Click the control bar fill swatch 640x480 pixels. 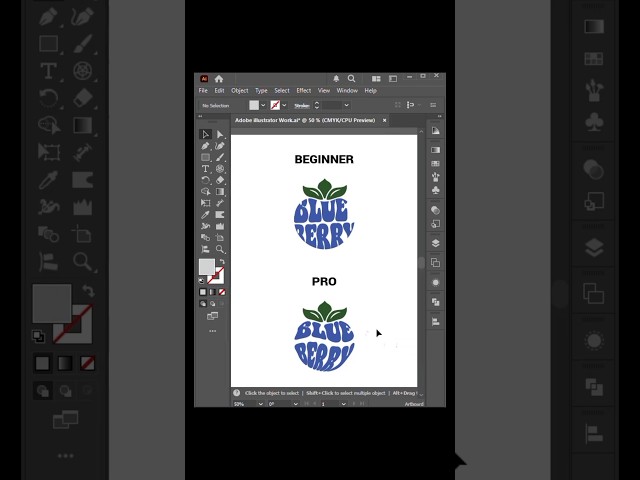pos(254,105)
